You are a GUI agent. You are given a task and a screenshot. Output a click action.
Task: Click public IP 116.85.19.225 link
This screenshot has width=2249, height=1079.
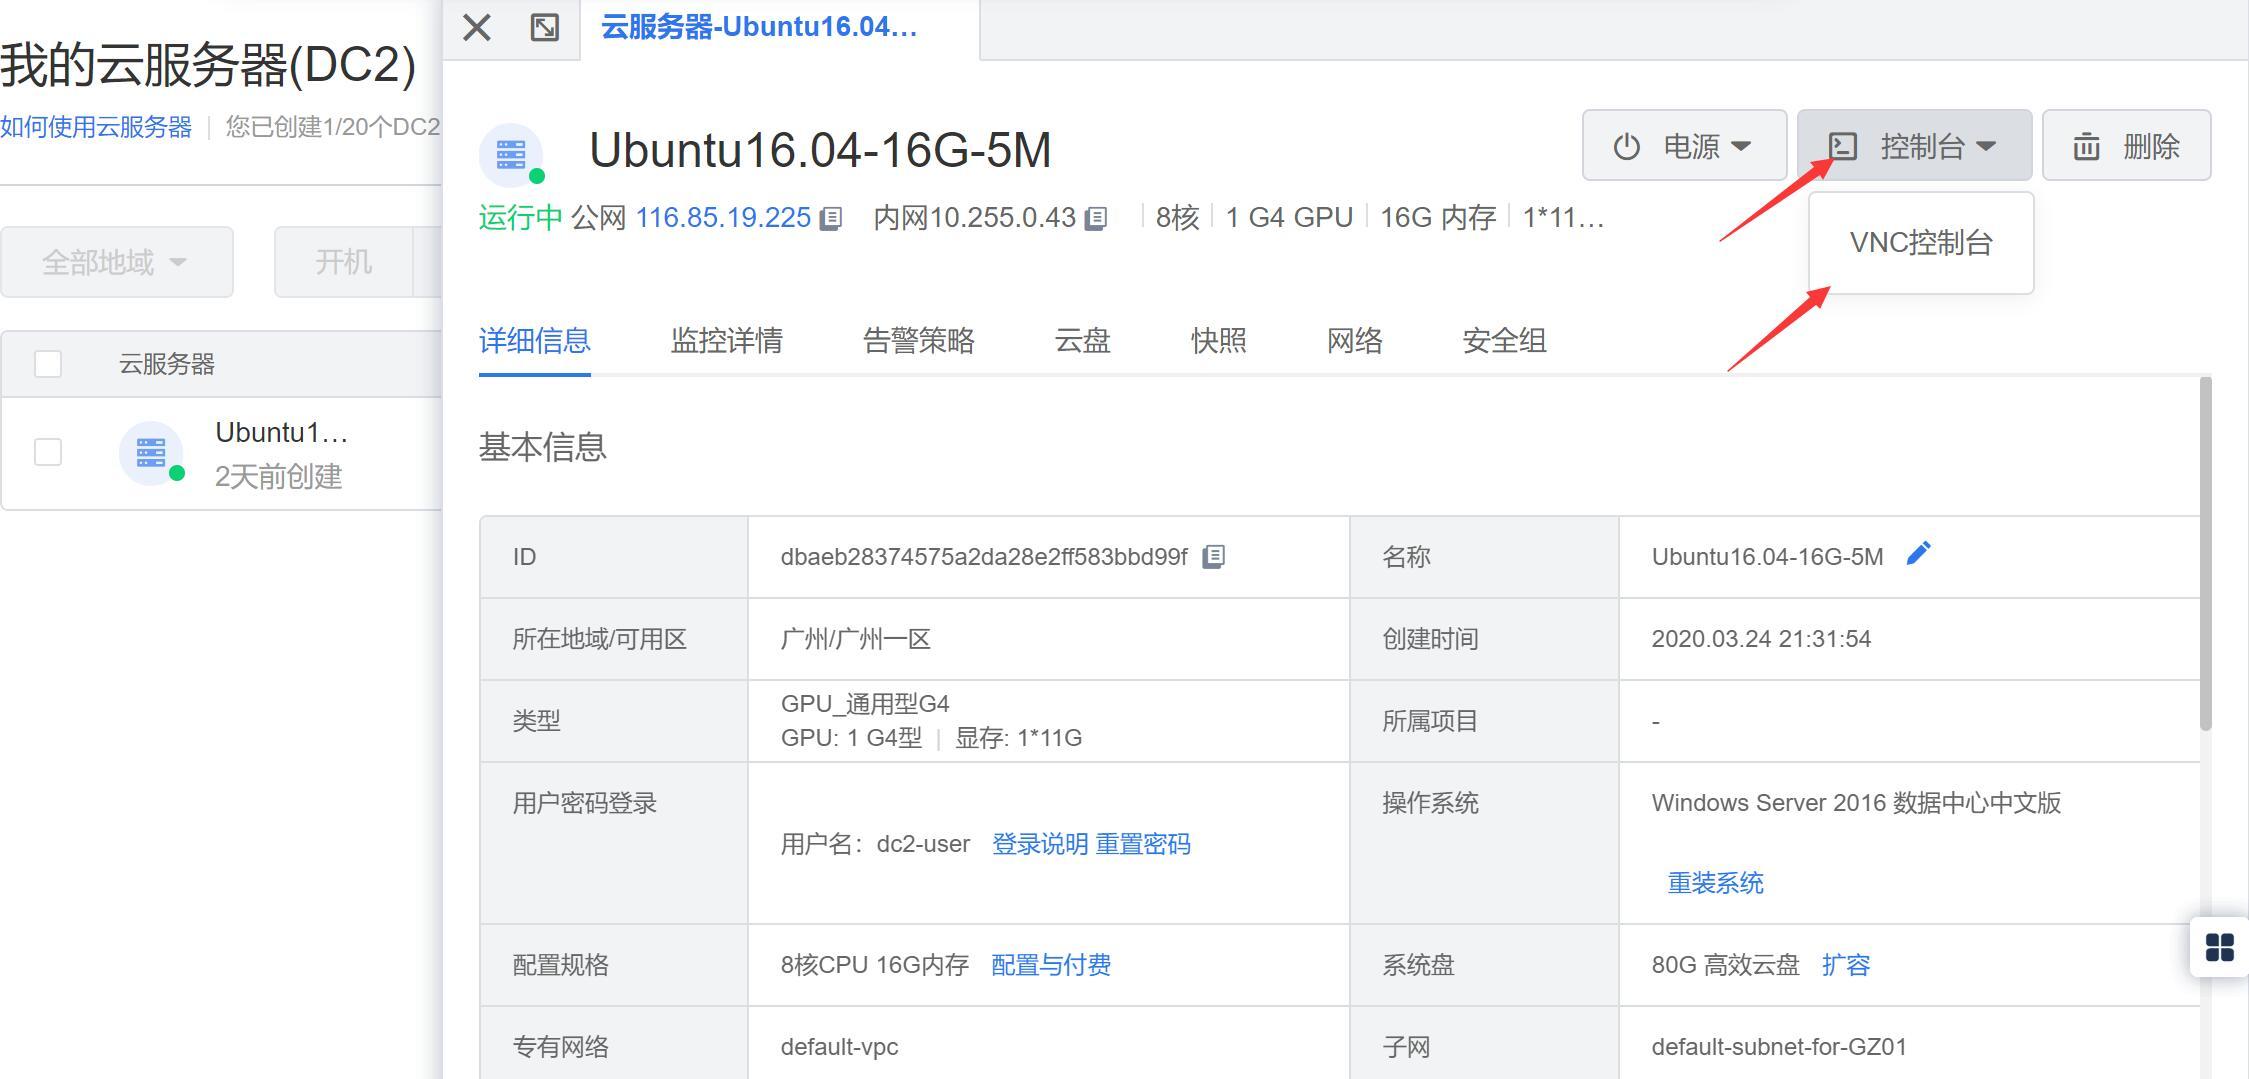[x=723, y=218]
